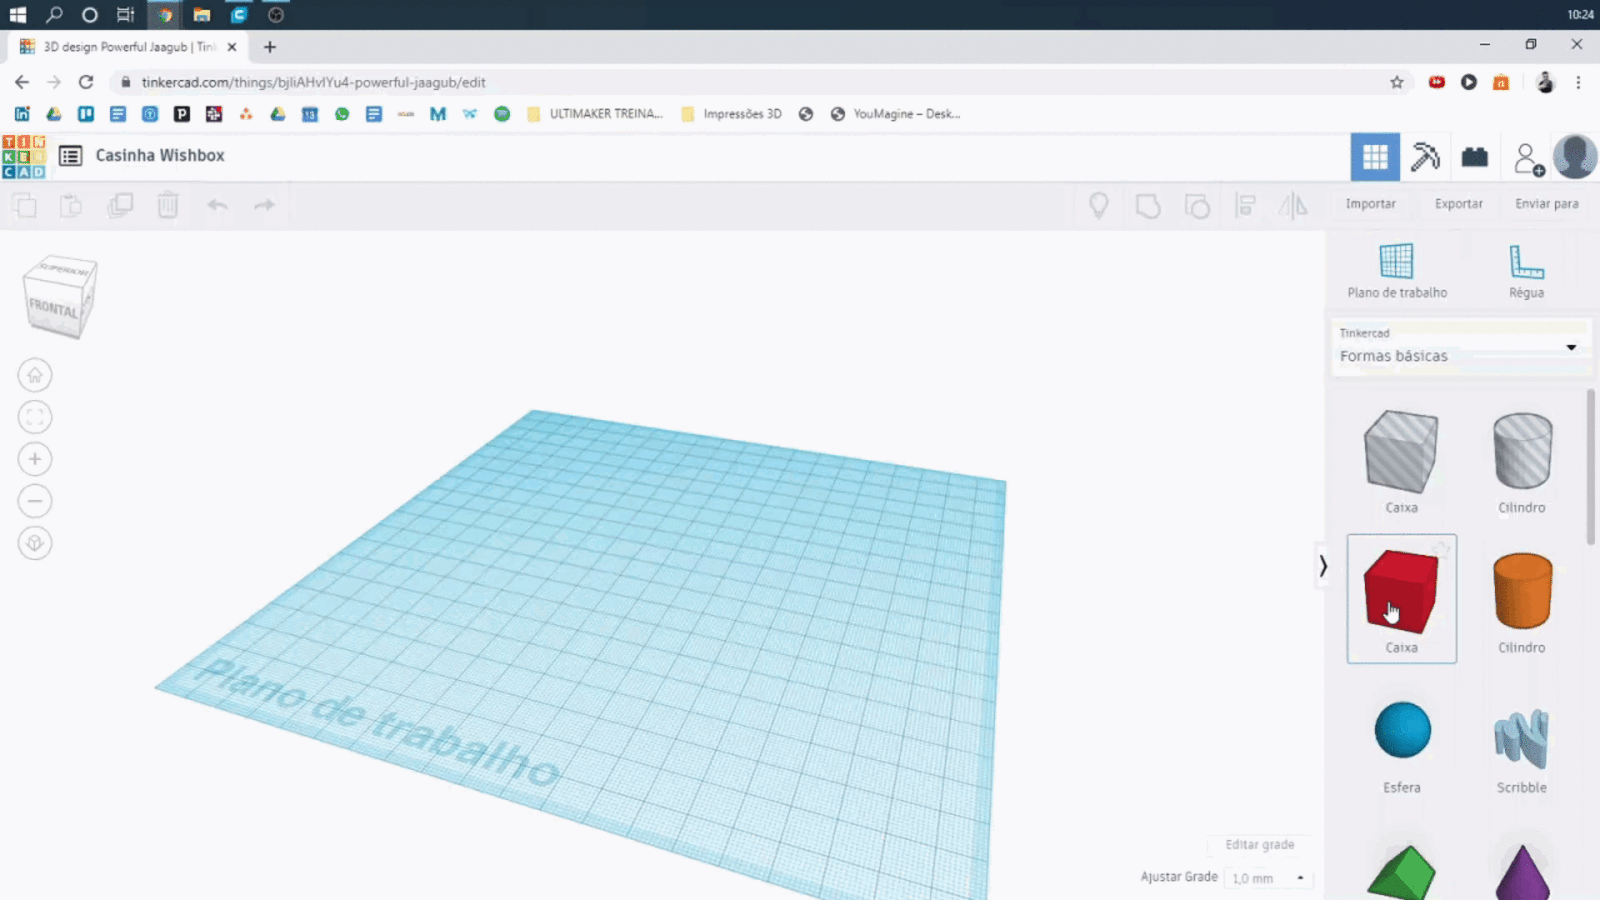1600x900 pixels.
Task: Favorite the red Caixa shape with star
Action: tap(1441, 549)
